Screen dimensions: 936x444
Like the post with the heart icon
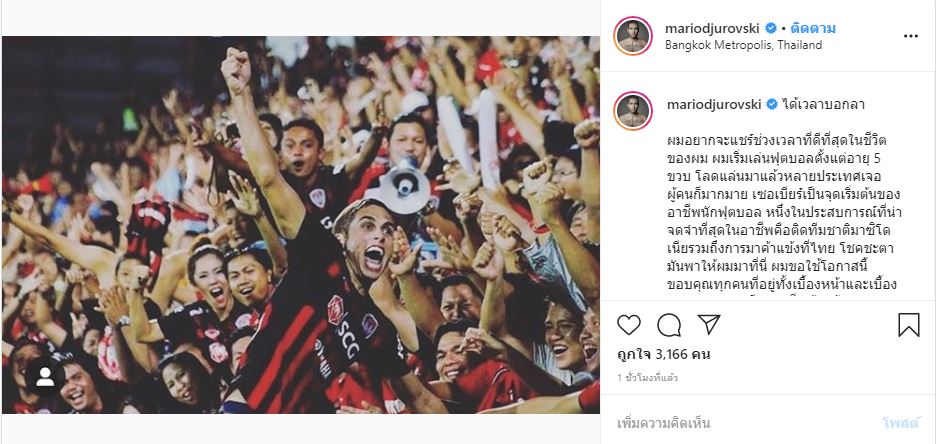pyautogui.click(x=629, y=325)
